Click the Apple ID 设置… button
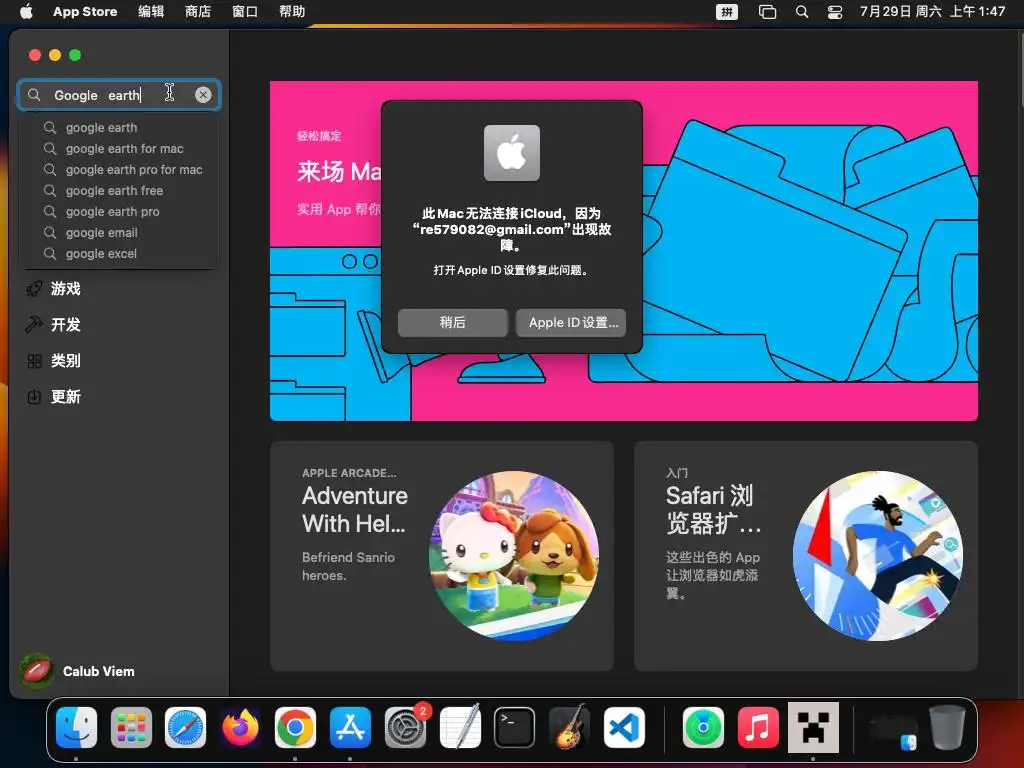Image resolution: width=1024 pixels, height=768 pixels. 571,323
